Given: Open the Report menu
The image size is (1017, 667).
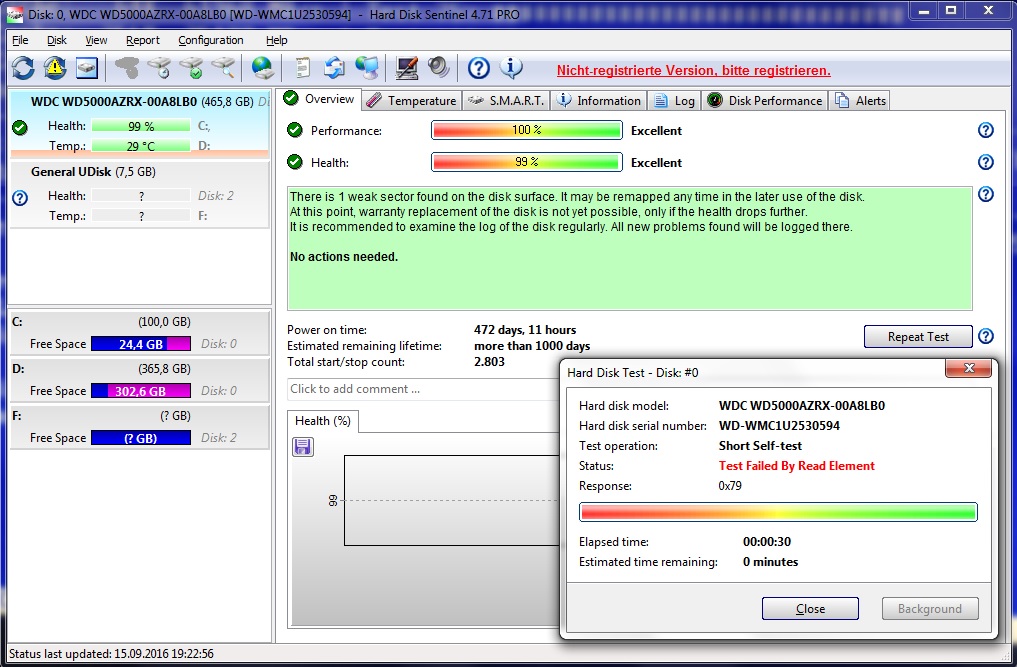Looking at the screenshot, I should click(143, 40).
